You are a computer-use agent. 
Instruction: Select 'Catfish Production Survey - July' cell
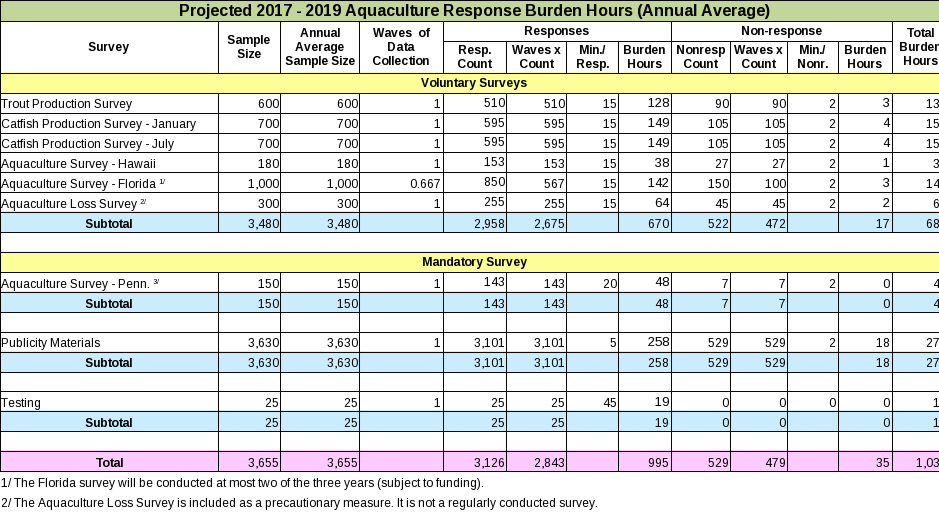point(109,144)
